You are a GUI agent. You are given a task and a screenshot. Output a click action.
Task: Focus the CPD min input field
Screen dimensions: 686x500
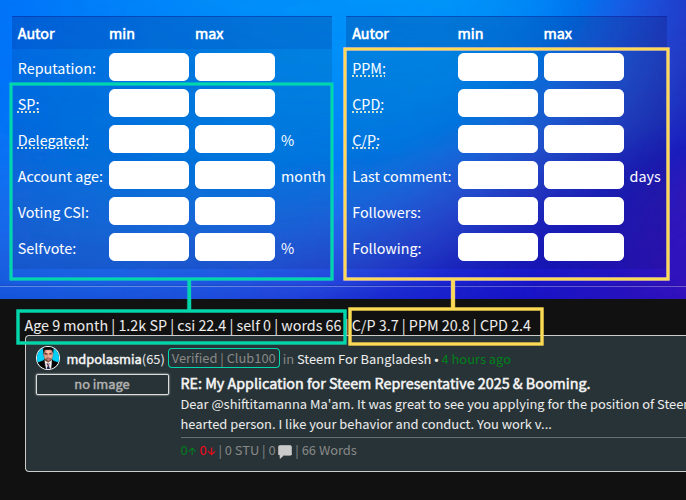coord(498,103)
